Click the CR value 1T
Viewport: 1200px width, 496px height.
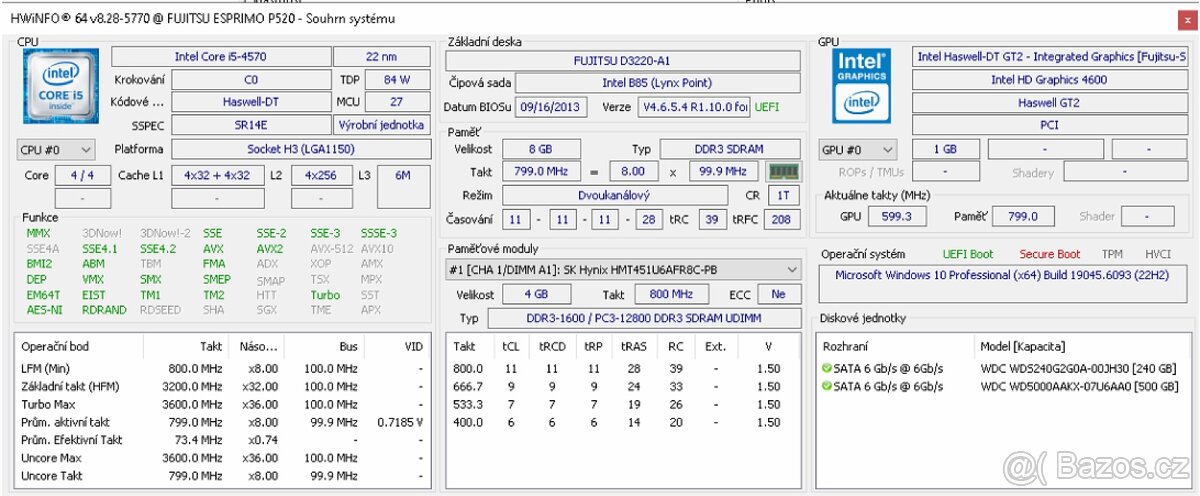[782, 196]
